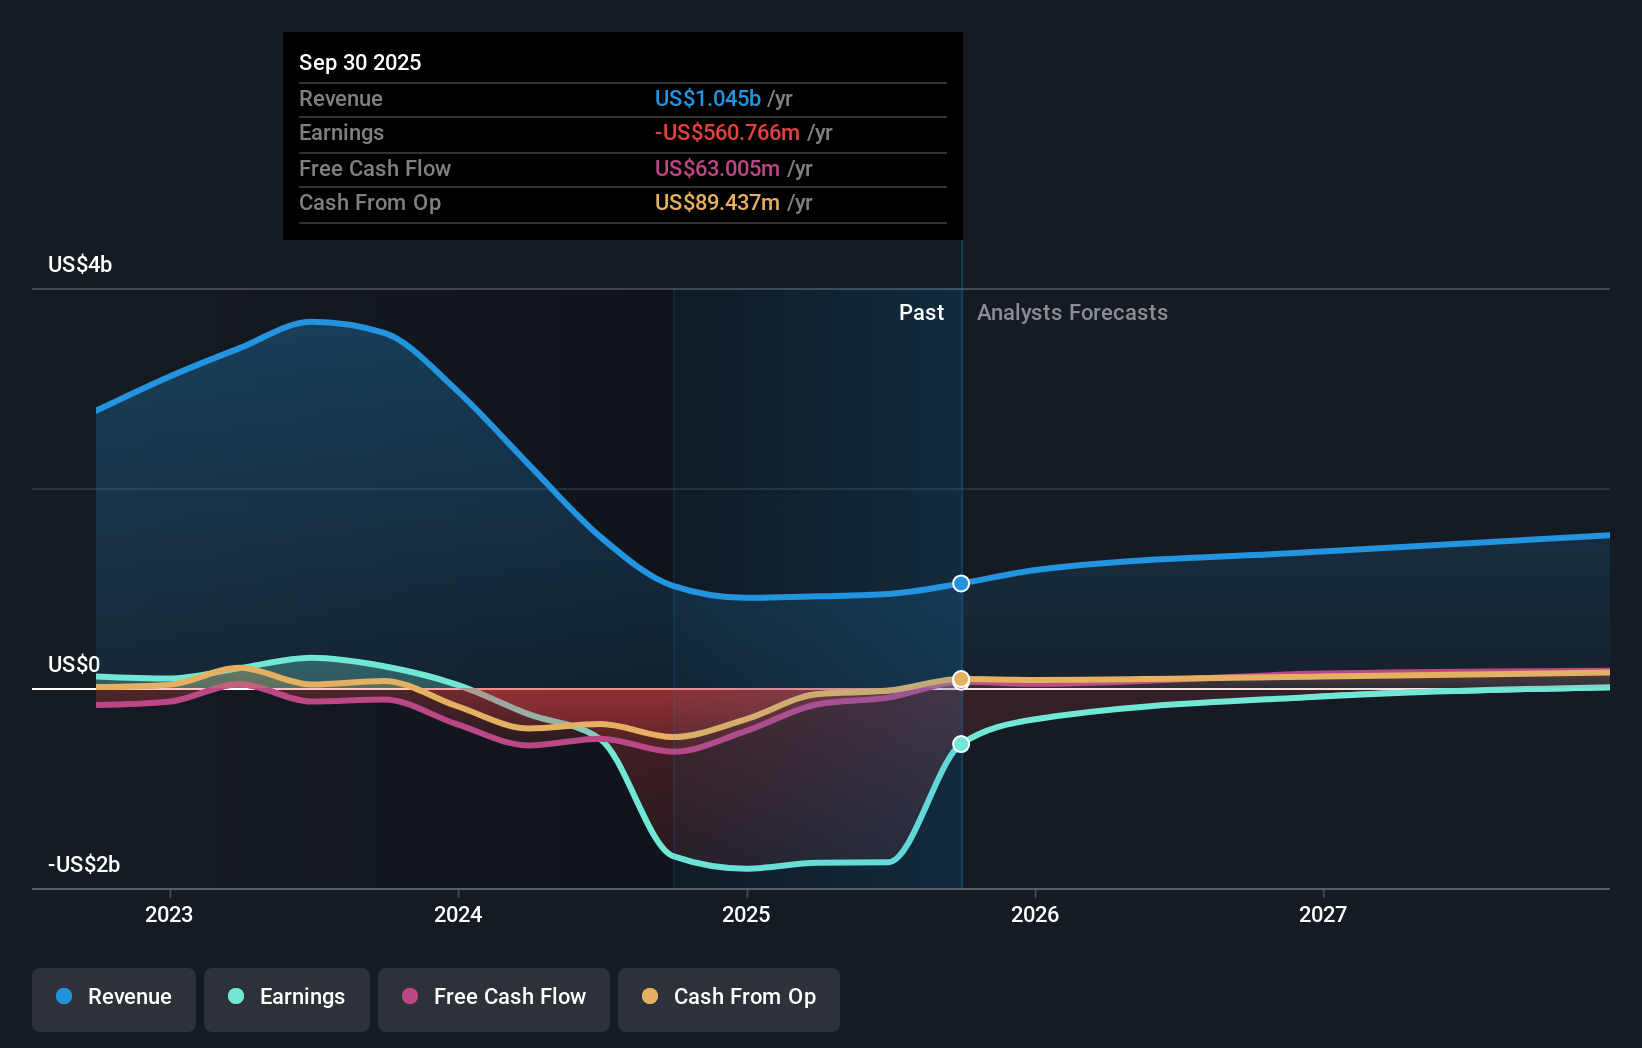Click the orange Cash From Op legend dot
This screenshot has height=1048, width=1642.
[650, 997]
